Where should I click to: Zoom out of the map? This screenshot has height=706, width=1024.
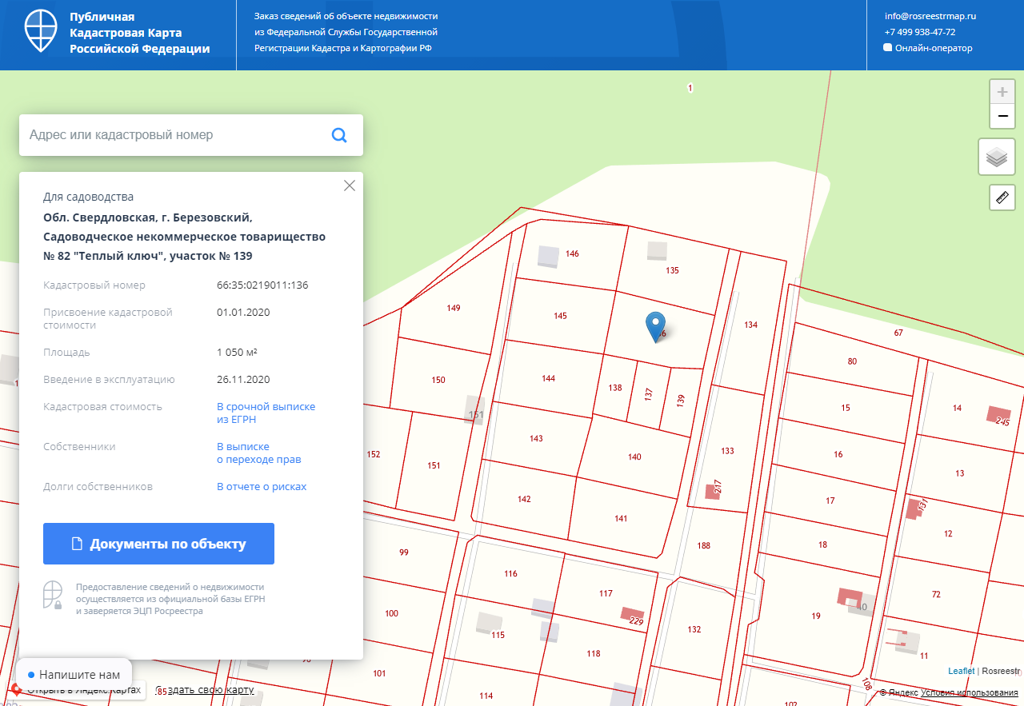tap(1002, 117)
